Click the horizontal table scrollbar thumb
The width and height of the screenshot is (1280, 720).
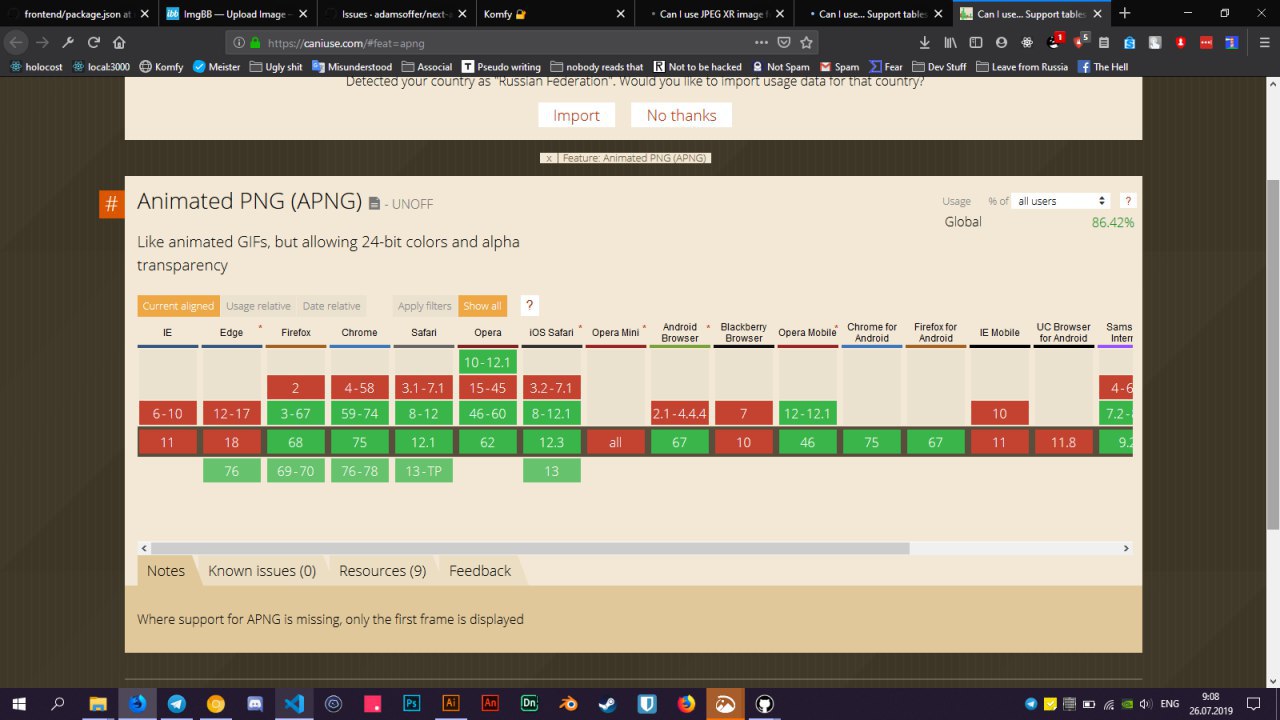pos(530,548)
